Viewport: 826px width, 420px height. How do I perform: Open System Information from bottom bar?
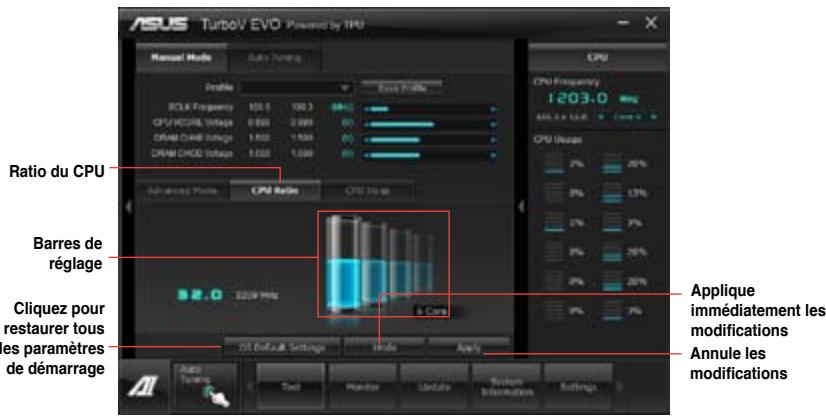coord(506,387)
